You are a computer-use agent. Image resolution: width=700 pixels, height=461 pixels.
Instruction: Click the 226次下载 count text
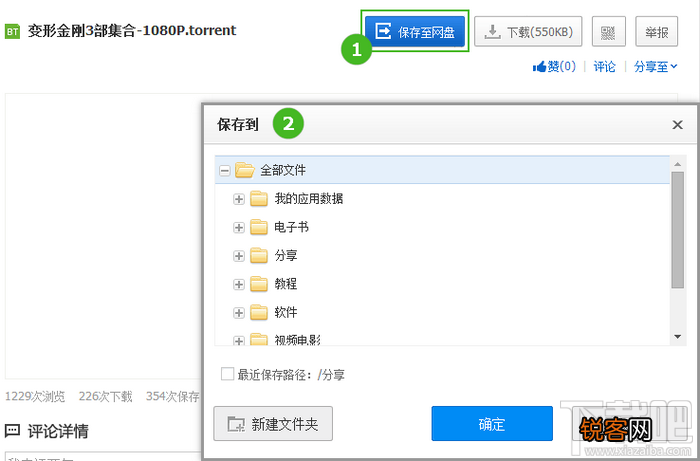[105, 396]
